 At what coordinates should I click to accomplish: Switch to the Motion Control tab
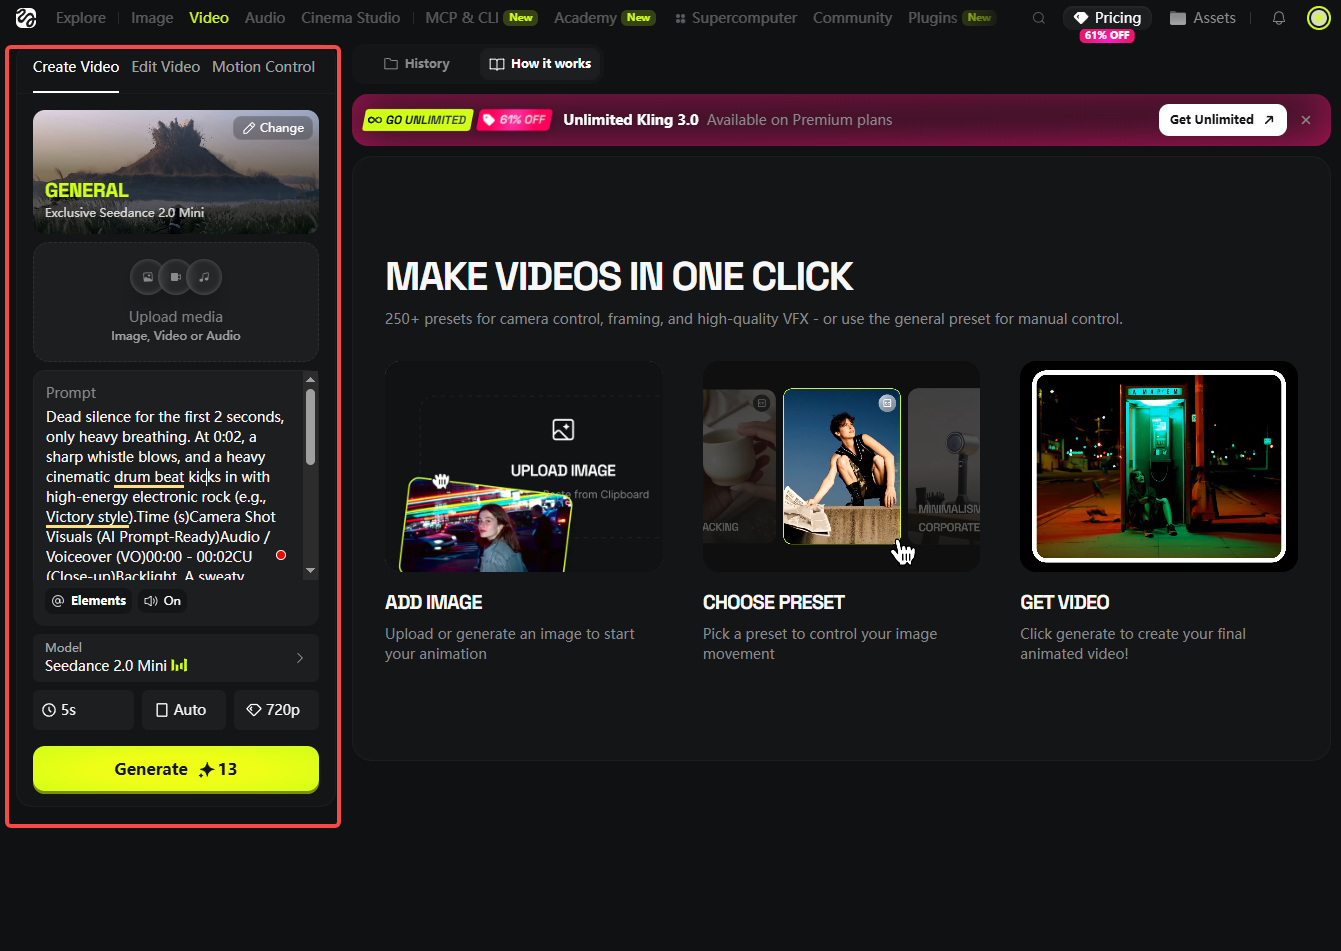pos(263,67)
